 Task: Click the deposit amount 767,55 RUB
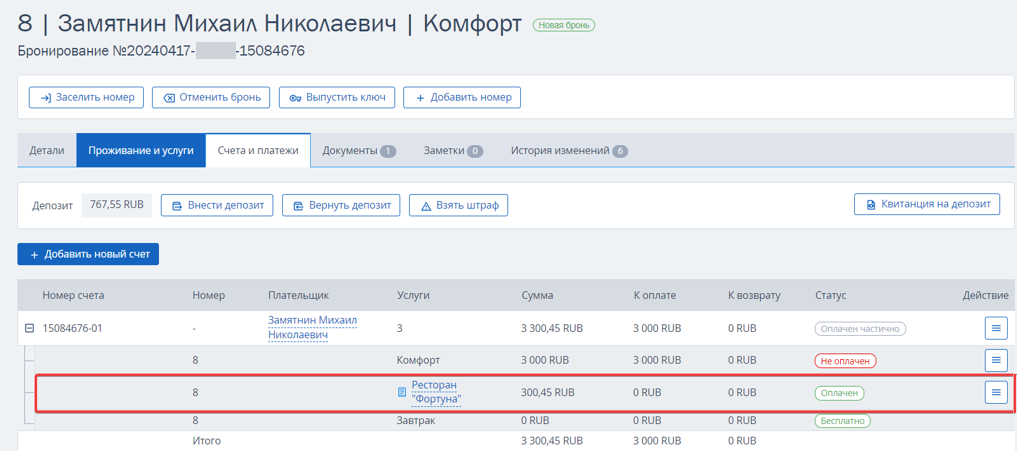tap(117, 206)
